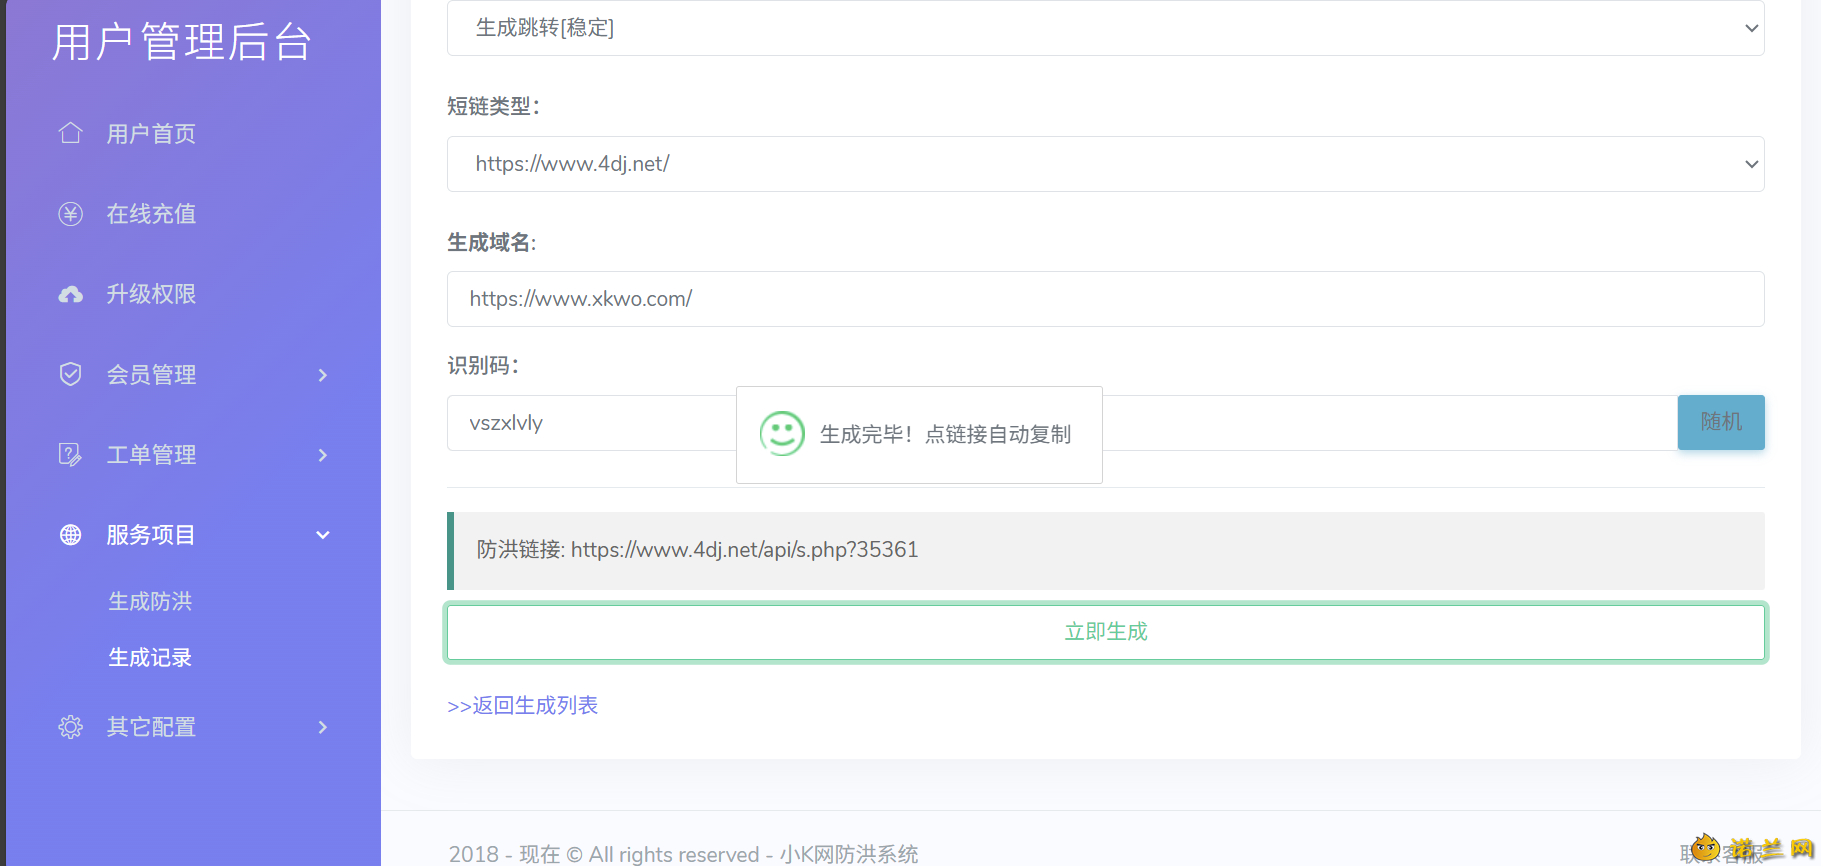
Task: Click the 立即生成 button
Action: tap(1106, 632)
